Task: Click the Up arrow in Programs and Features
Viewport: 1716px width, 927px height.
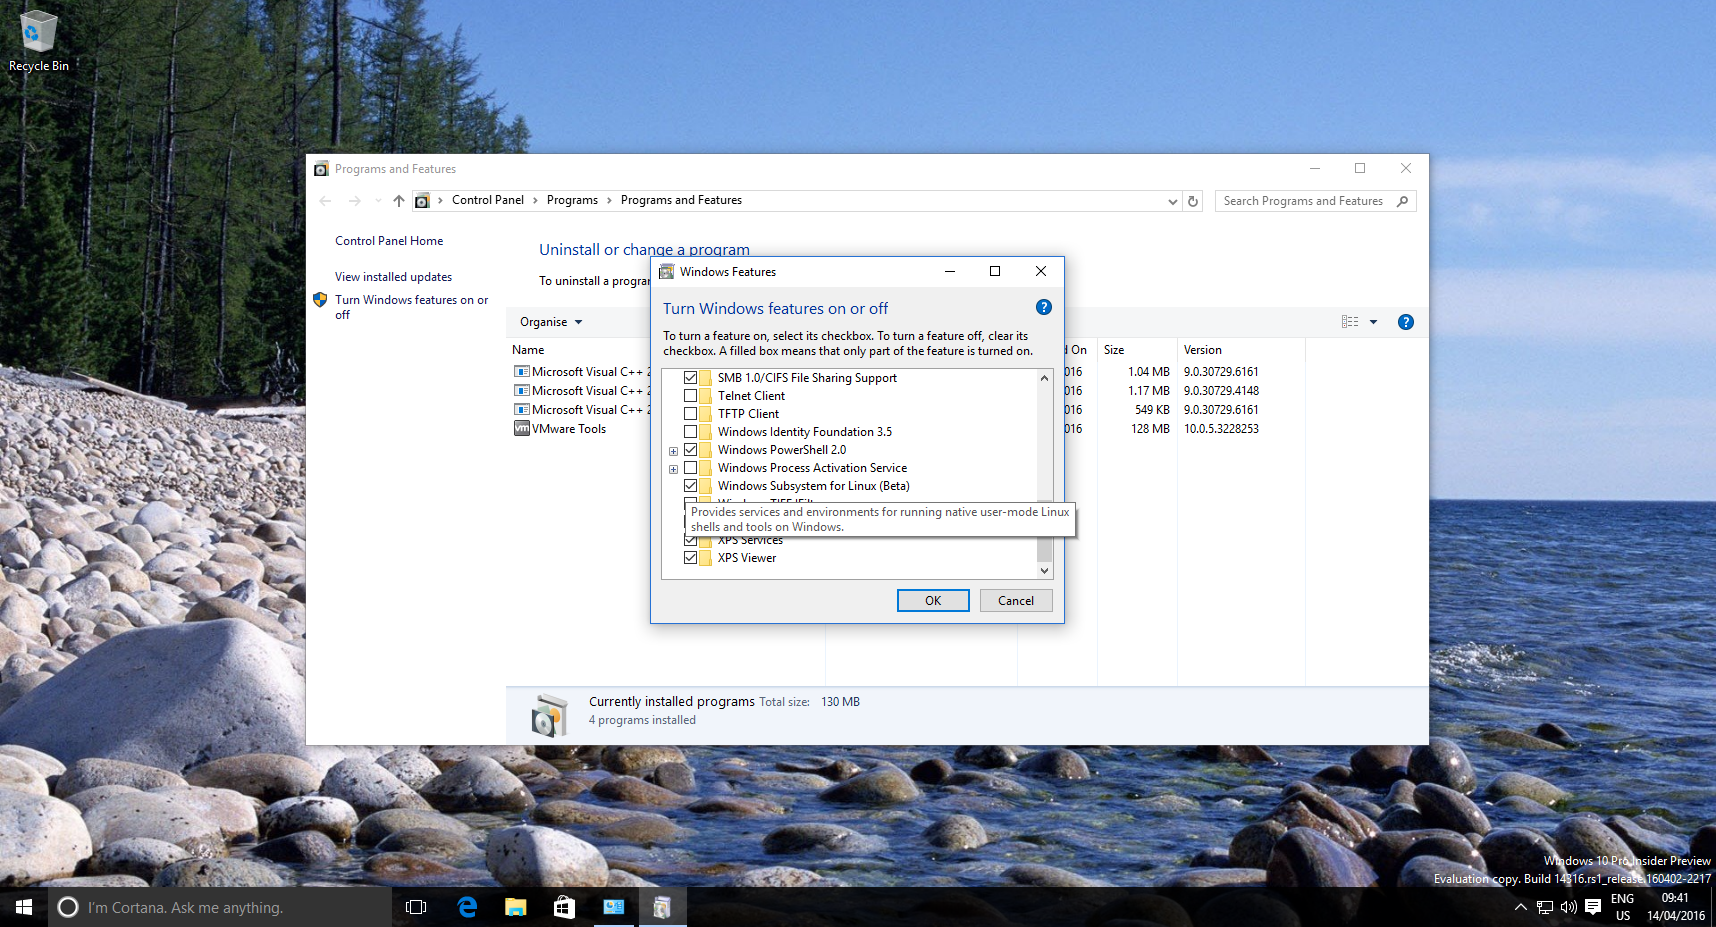Action: [399, 201]
